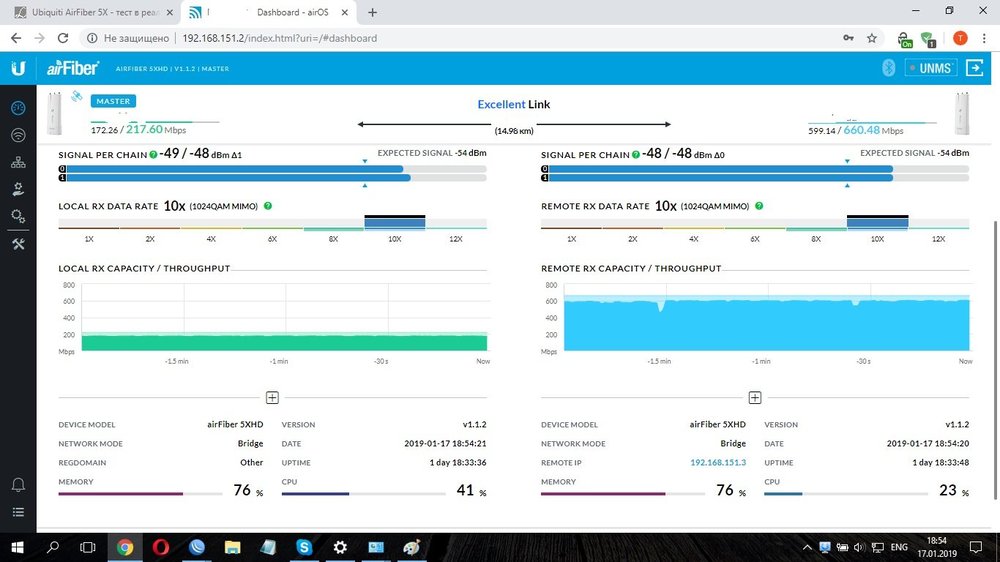The image size is (1000, 562).
Task: Open the Services sidebar icon
Action: [18, 189]
